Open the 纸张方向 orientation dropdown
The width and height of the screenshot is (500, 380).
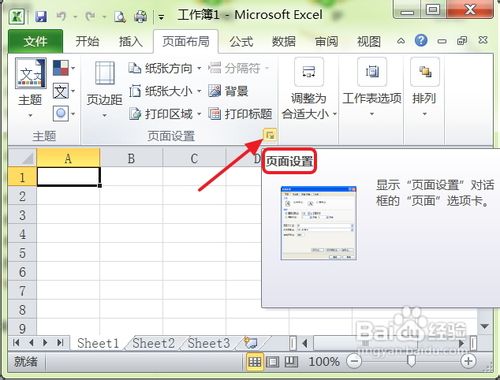click(165, 68)
